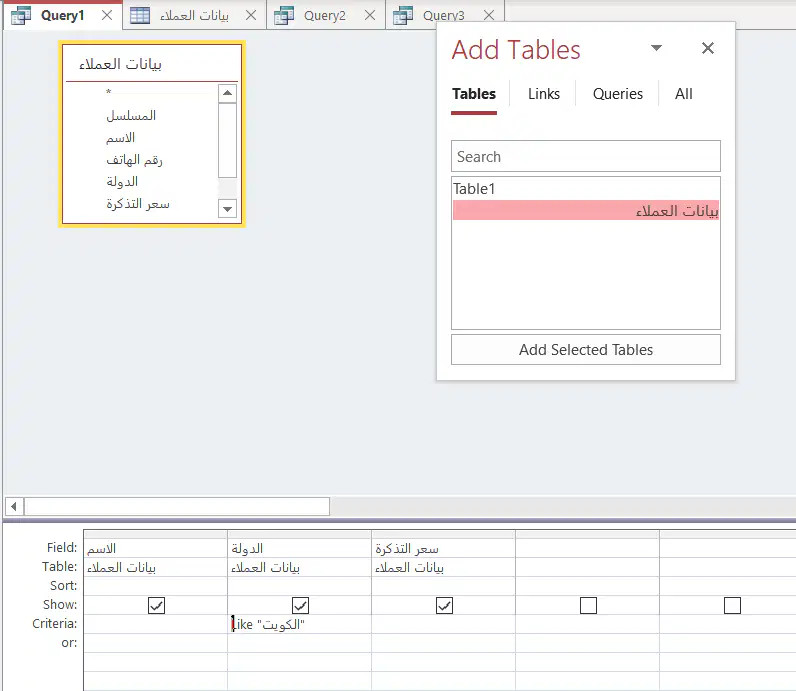Click Table cell under سعر التذكرة column
The image size is (796, 691).
[444, 567]
